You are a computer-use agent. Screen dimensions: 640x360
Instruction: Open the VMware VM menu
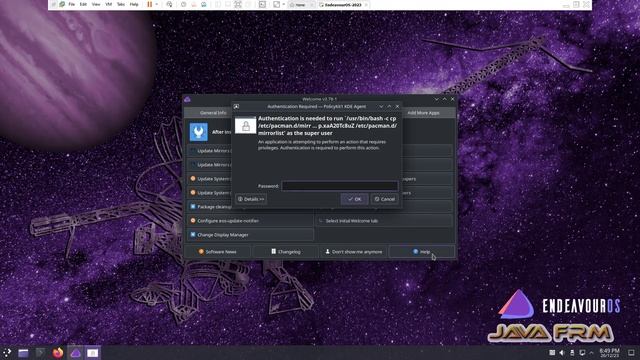click(109, 4)
